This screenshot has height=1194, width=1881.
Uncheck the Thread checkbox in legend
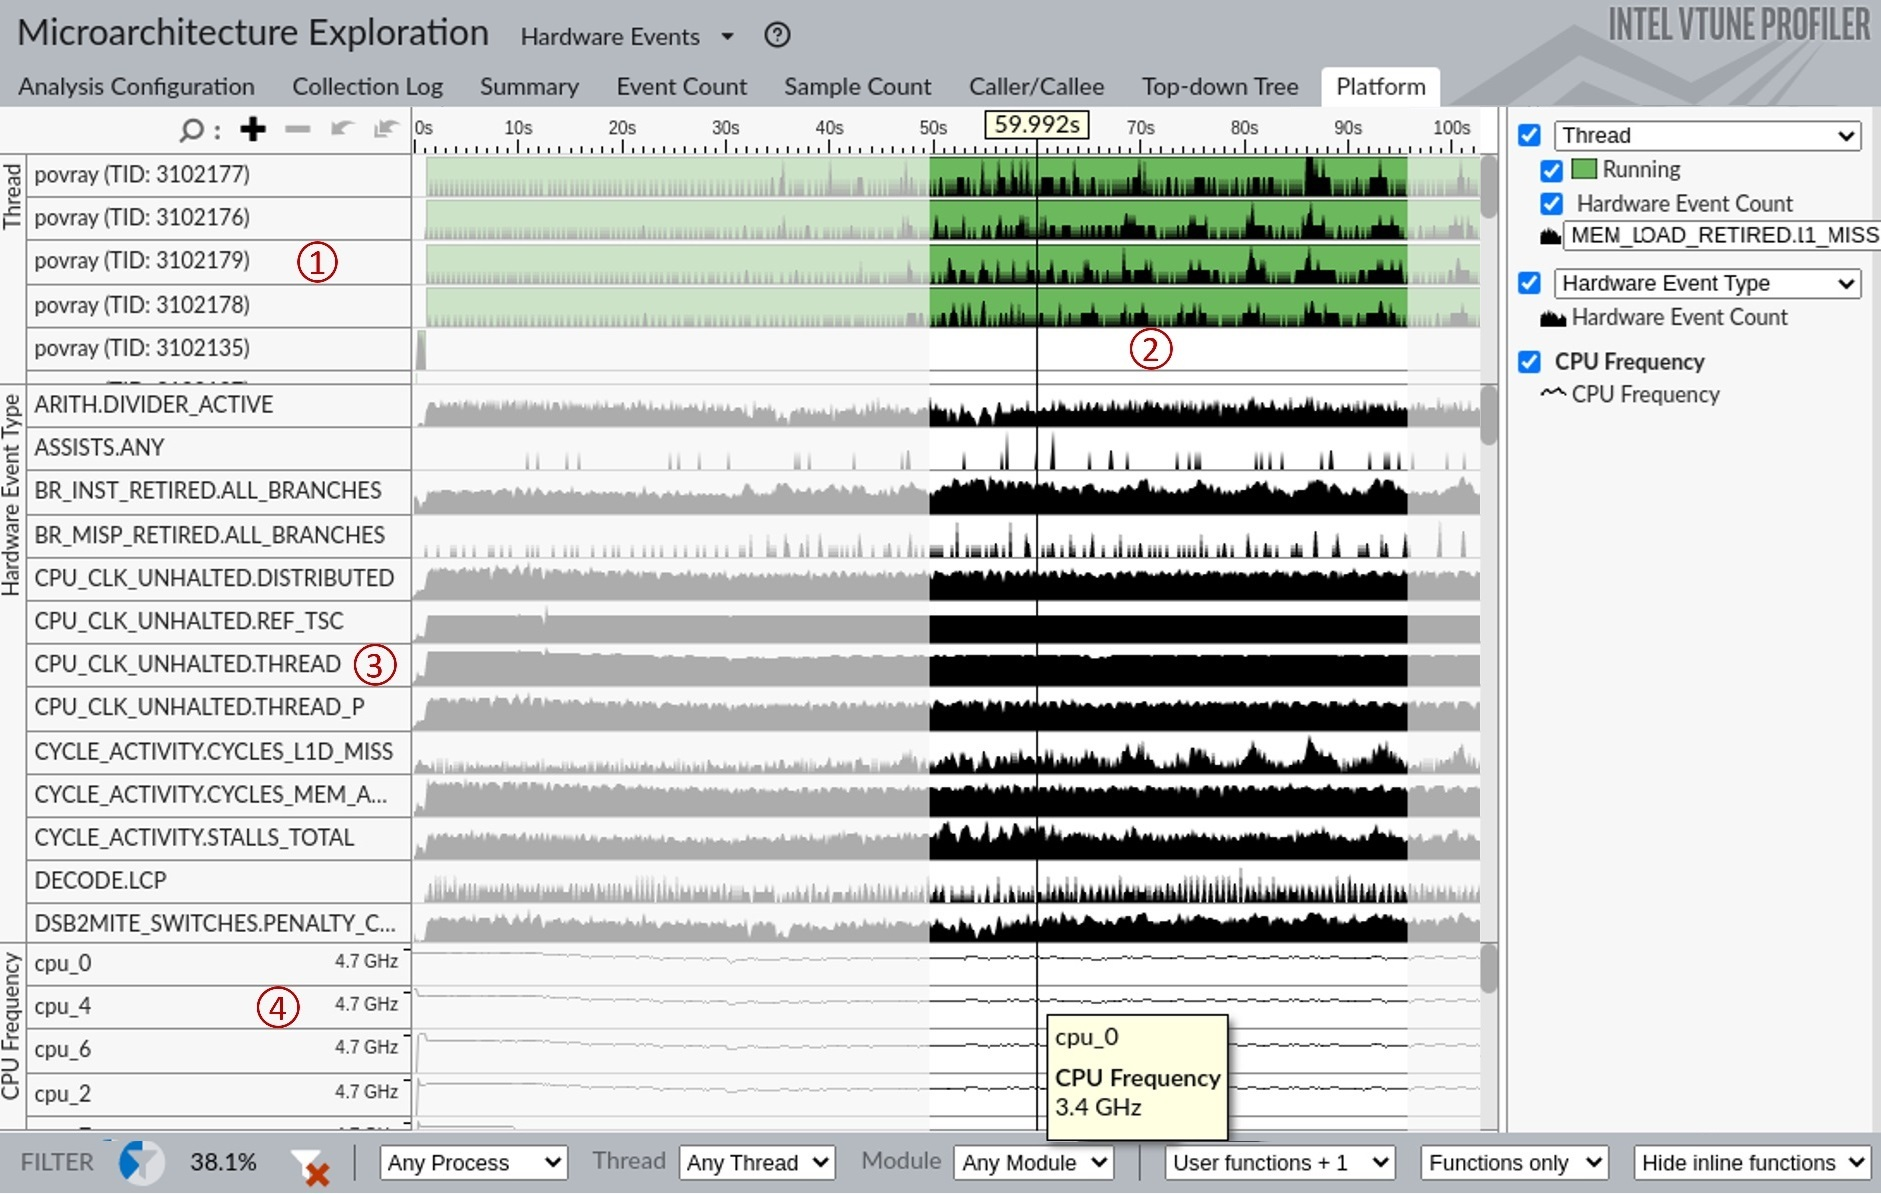(x=1529, y=135)
